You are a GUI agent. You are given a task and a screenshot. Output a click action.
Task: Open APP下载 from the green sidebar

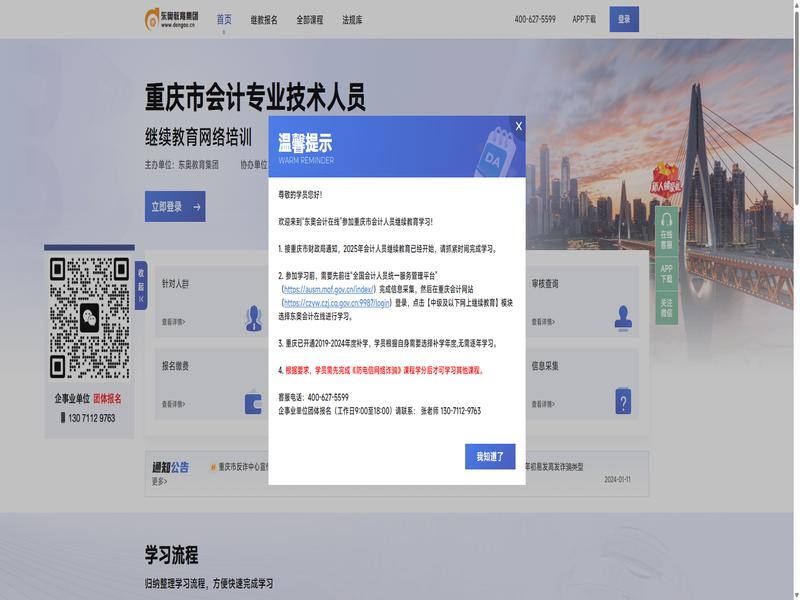tap(666, 273)
